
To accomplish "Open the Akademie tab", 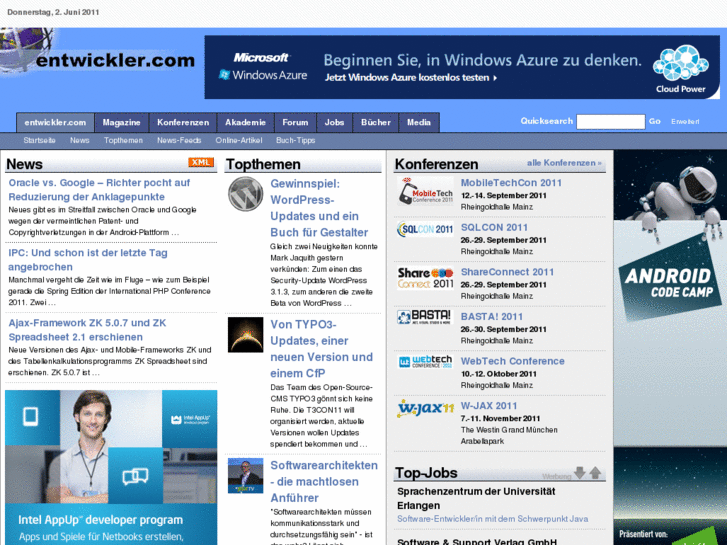I will (x=245, y=122).
